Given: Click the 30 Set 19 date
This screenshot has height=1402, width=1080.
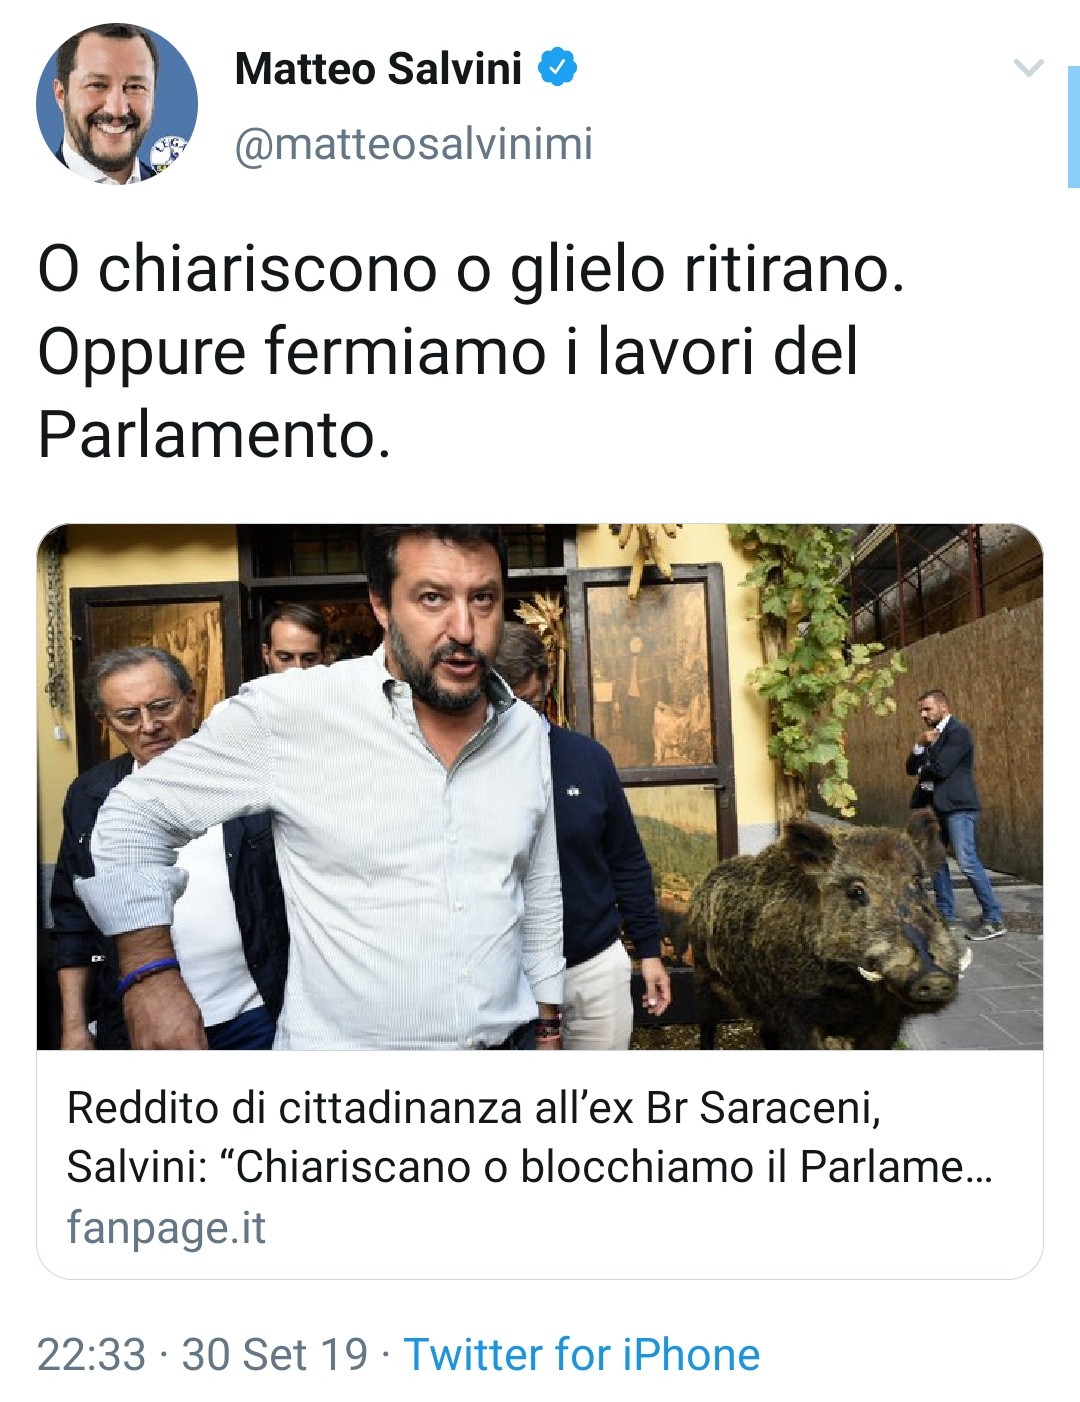Looking at the screenshot, I should pos(275,1354).
